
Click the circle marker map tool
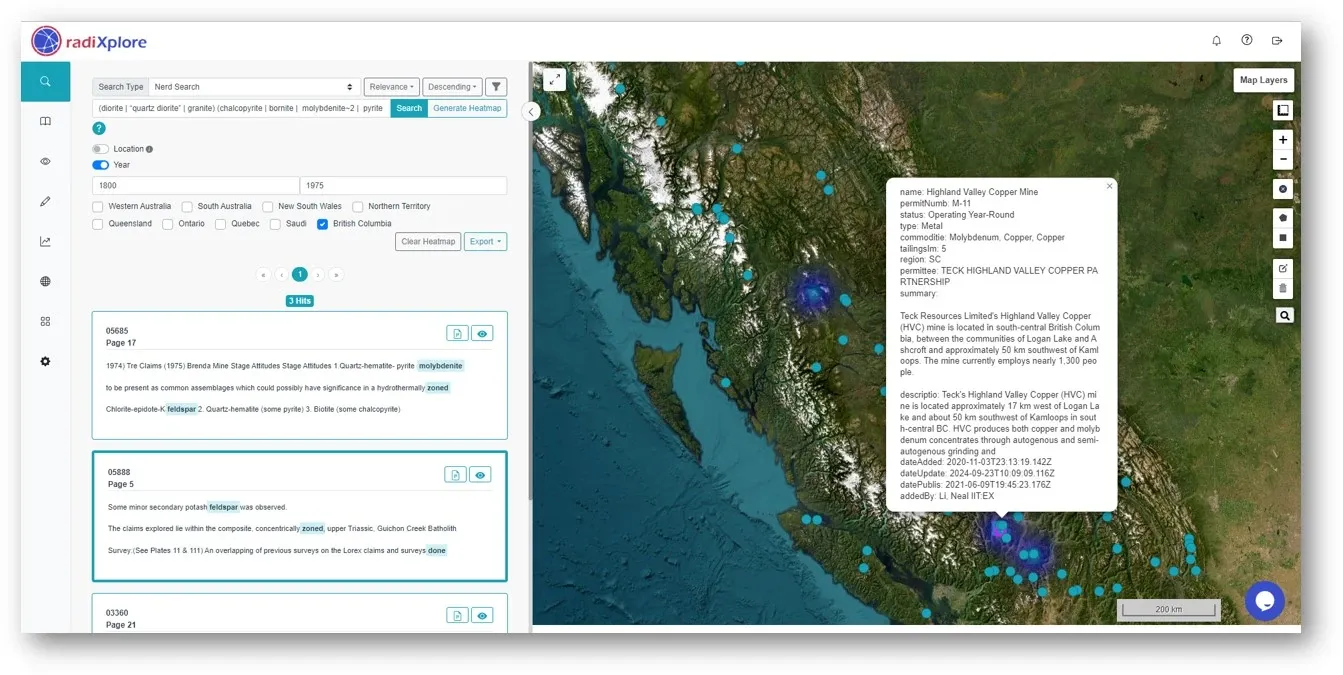1284,189
